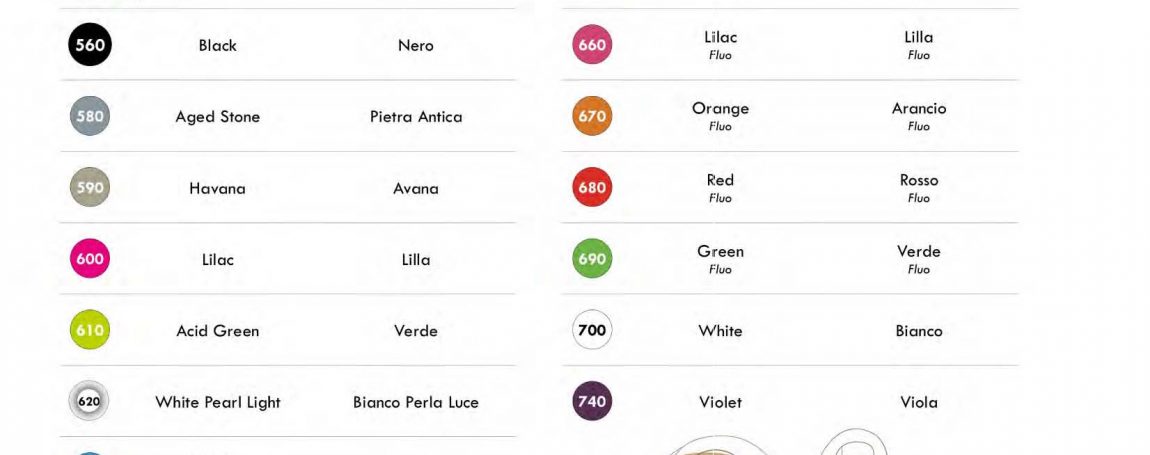Click the White Pearl Light name
The width and height of the screenshot is (1150, 455).
[x=218, y=403]
